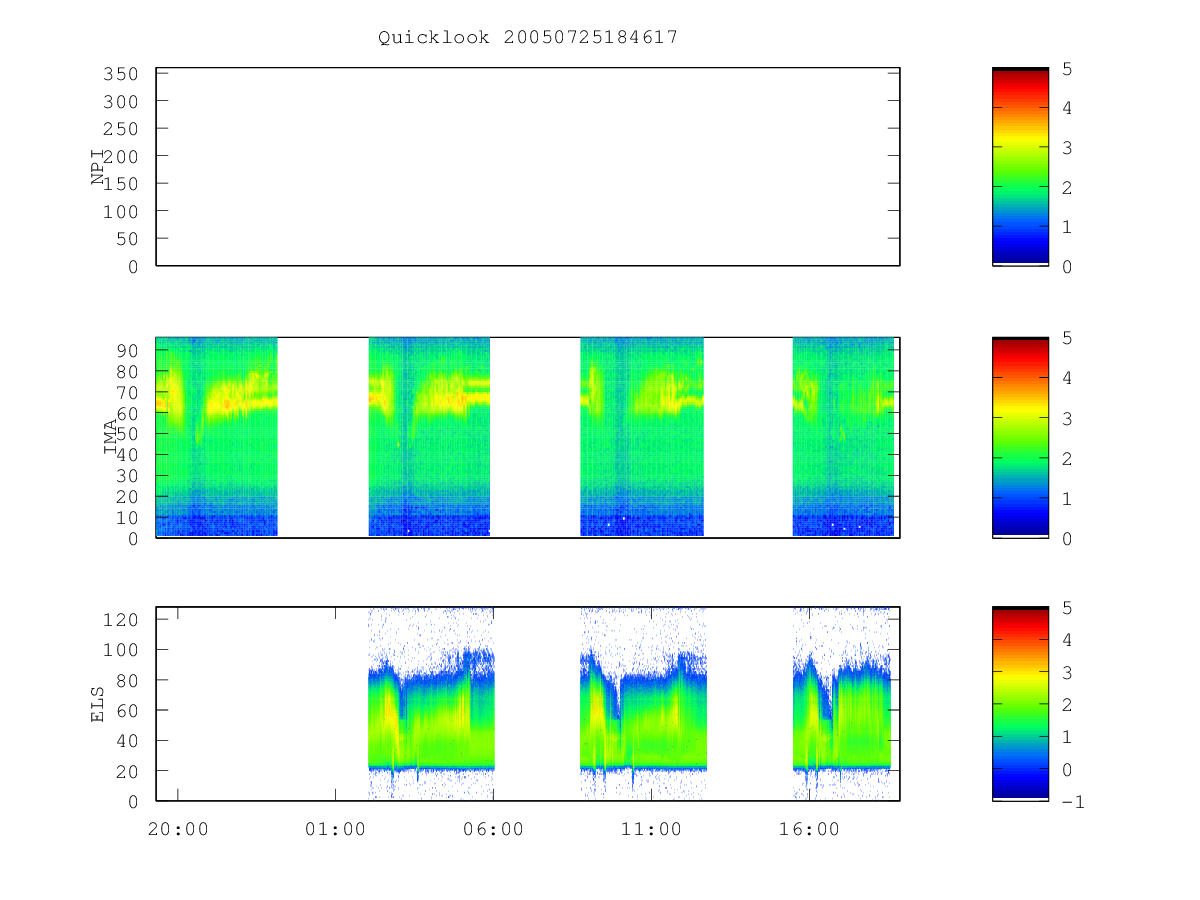This screenshot has width=1200, height=900.
Task: Click the '70' tick on the IMA axis
Action: click(x=128, y=392)
